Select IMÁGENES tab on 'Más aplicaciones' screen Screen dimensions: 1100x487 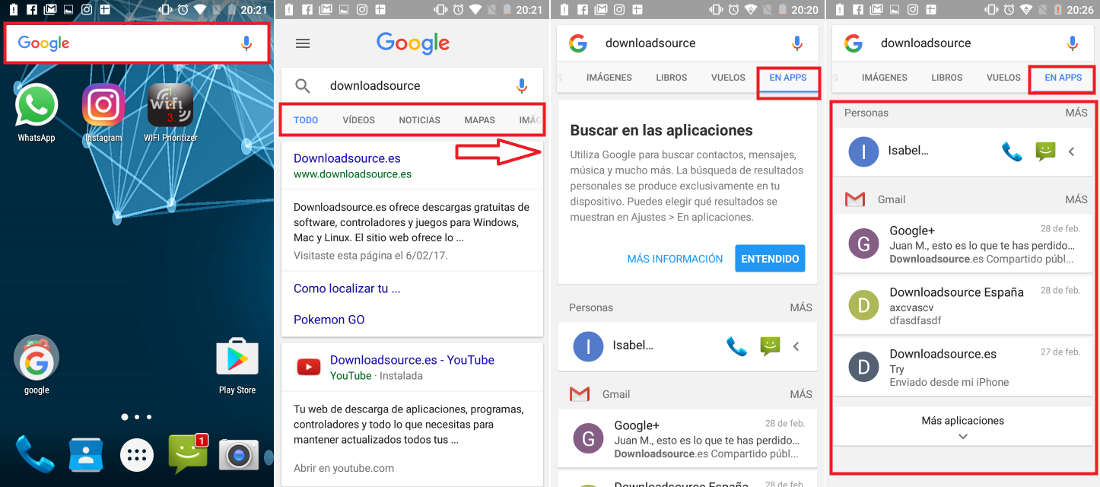[885, 78]
